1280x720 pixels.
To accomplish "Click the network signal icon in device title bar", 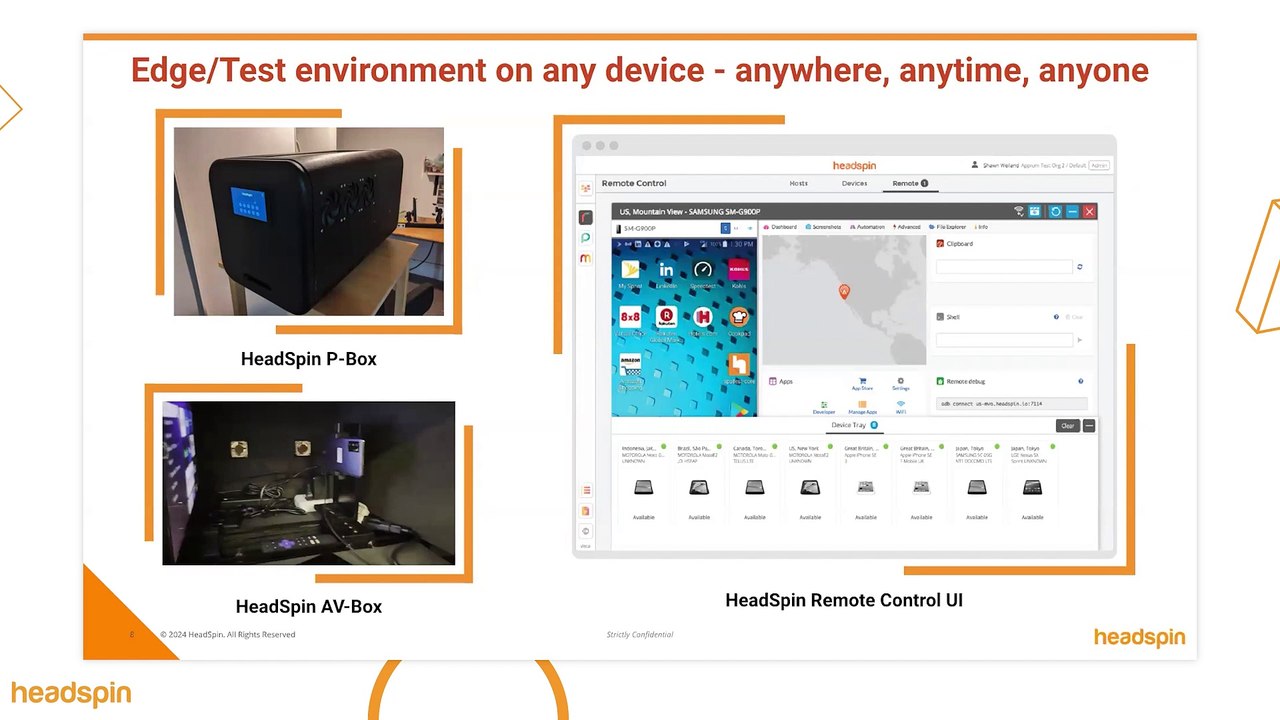I will (1019, 212).
